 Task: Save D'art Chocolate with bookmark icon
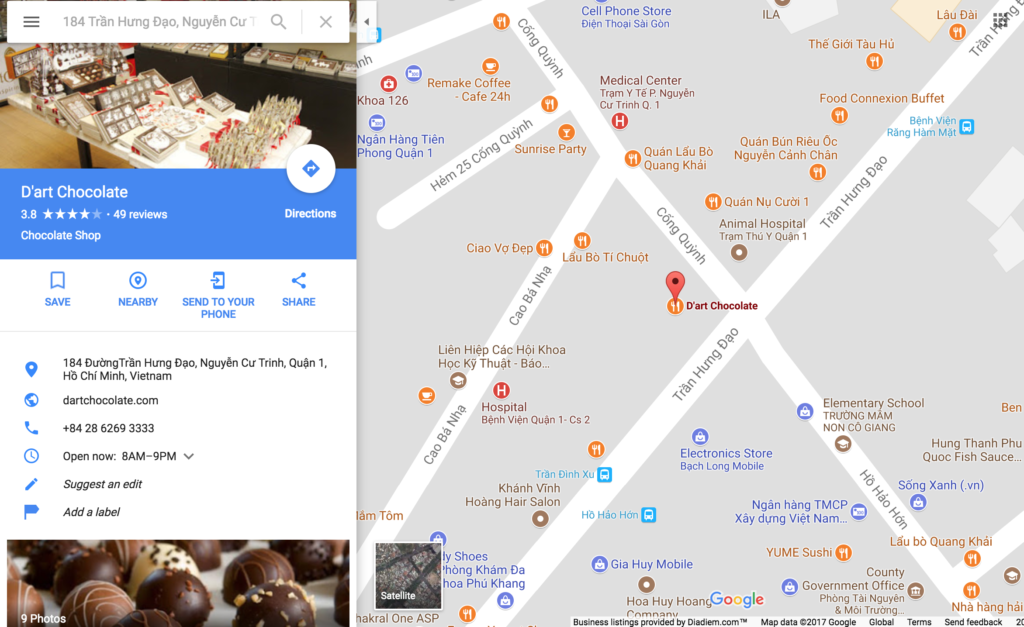pos(57,289)
